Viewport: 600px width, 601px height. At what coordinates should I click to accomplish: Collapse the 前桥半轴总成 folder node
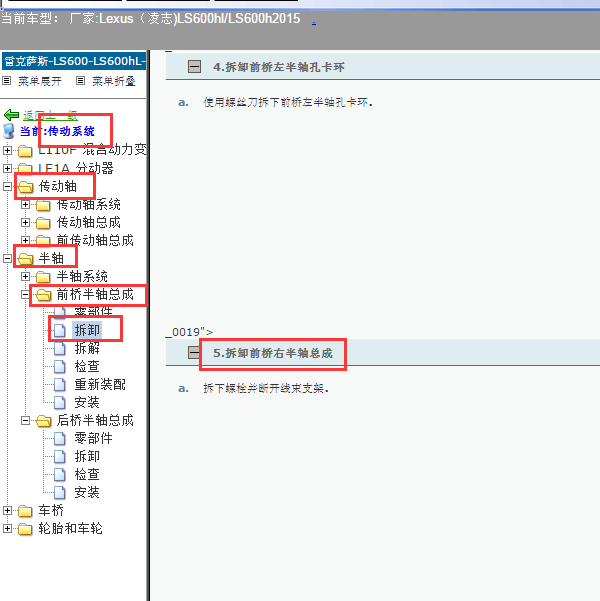coord(25,294)
